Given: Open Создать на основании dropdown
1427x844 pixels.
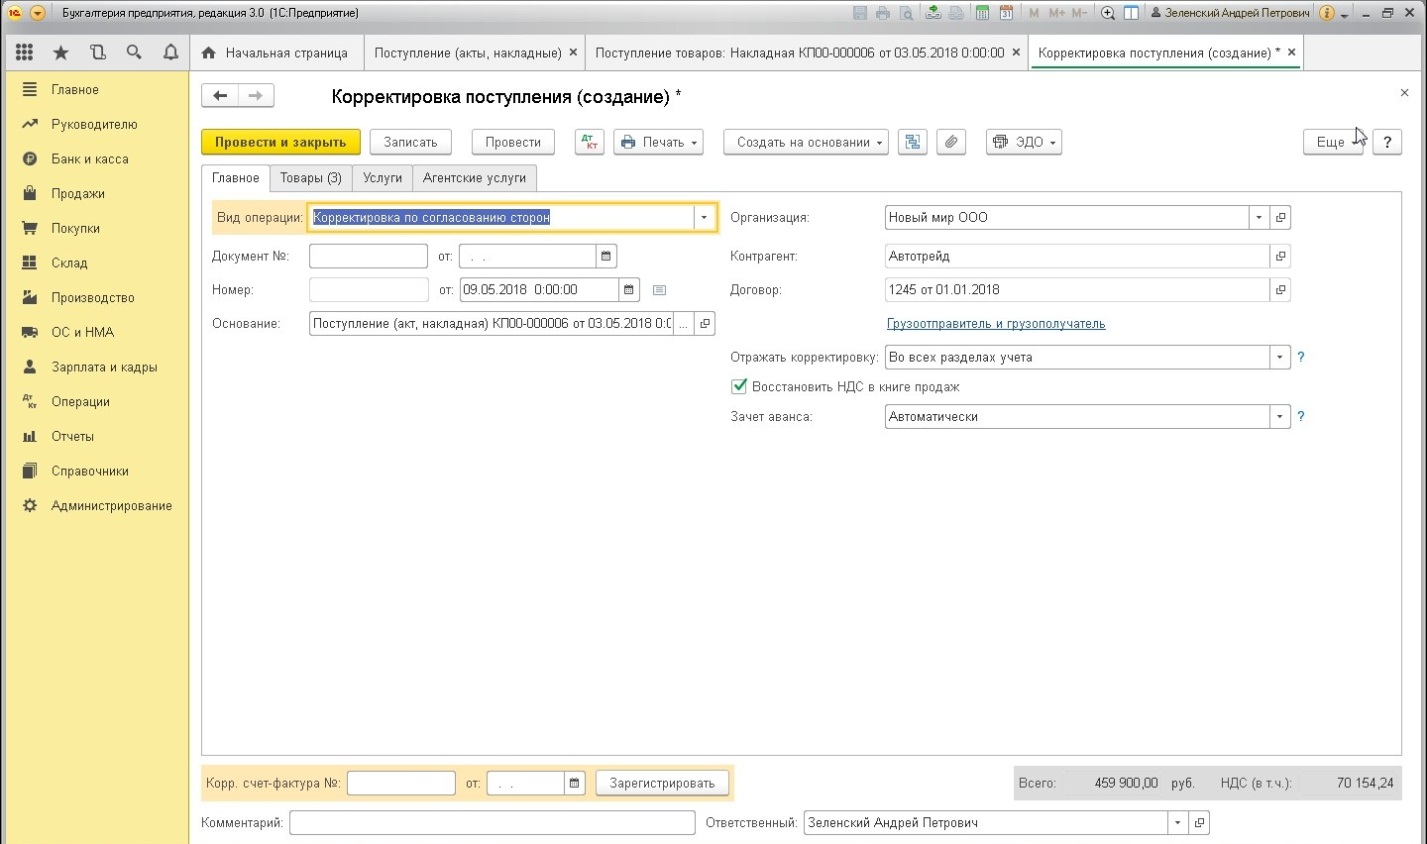Looking at the screenshot, I should tap(805, 142).
